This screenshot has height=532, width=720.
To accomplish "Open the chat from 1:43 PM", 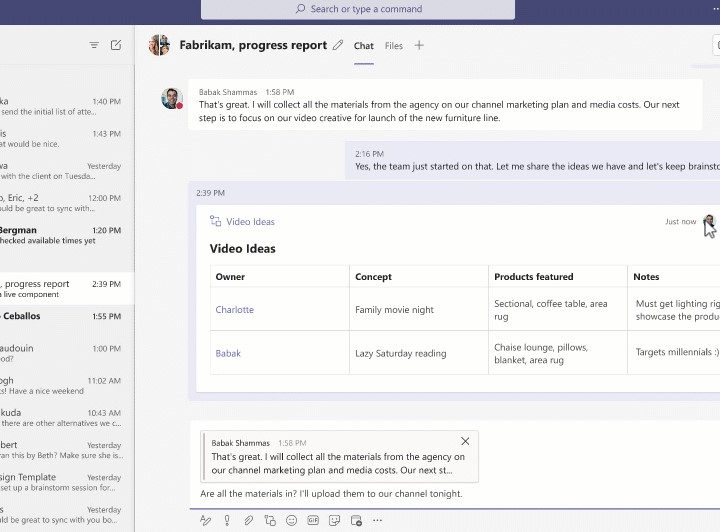I will click(x=67, y=138).
